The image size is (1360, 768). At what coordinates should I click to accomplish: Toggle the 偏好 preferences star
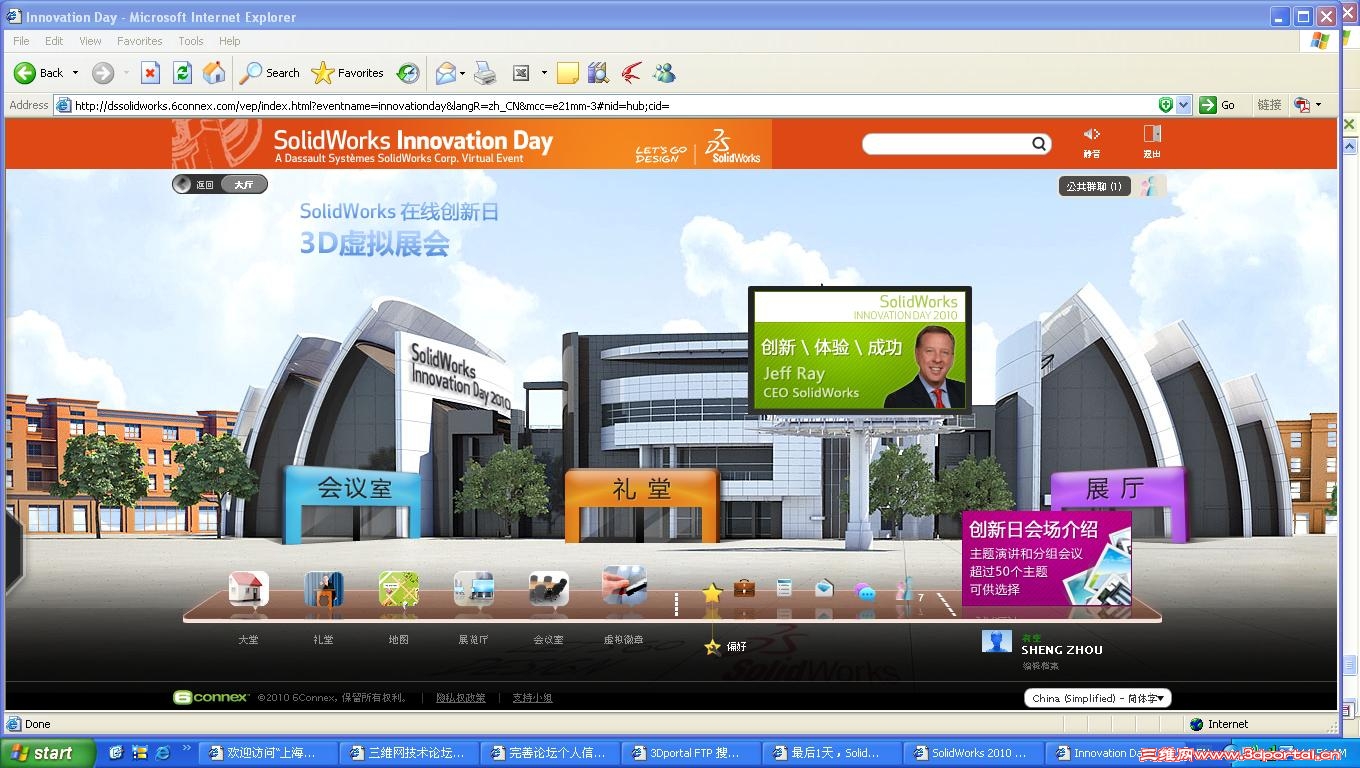[x=713, y=648]
